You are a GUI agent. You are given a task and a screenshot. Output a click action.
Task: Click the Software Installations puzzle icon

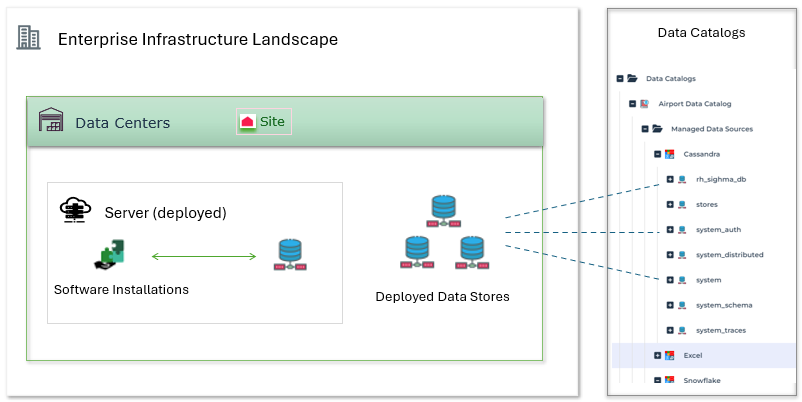coord(111,256)
